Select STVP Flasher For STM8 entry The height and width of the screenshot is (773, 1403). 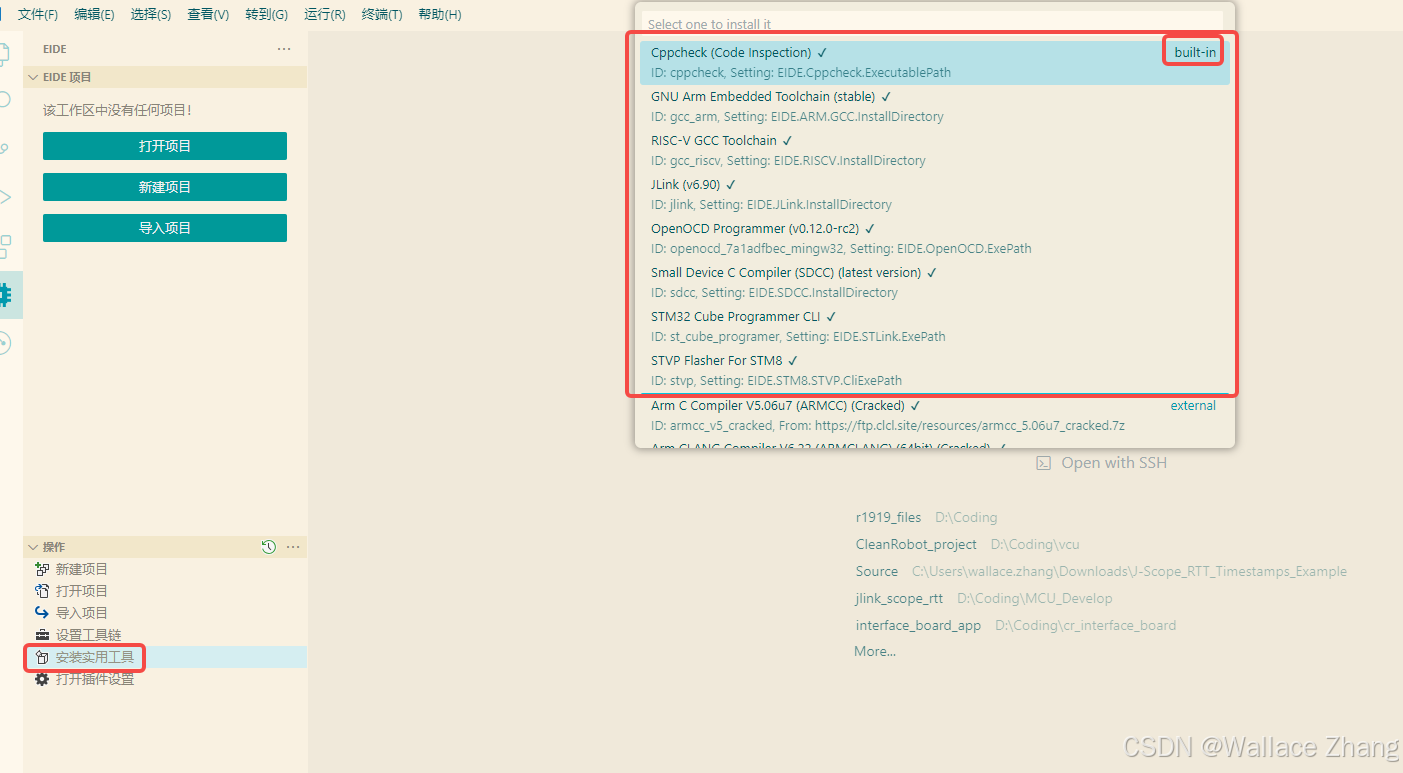point(935,370)
